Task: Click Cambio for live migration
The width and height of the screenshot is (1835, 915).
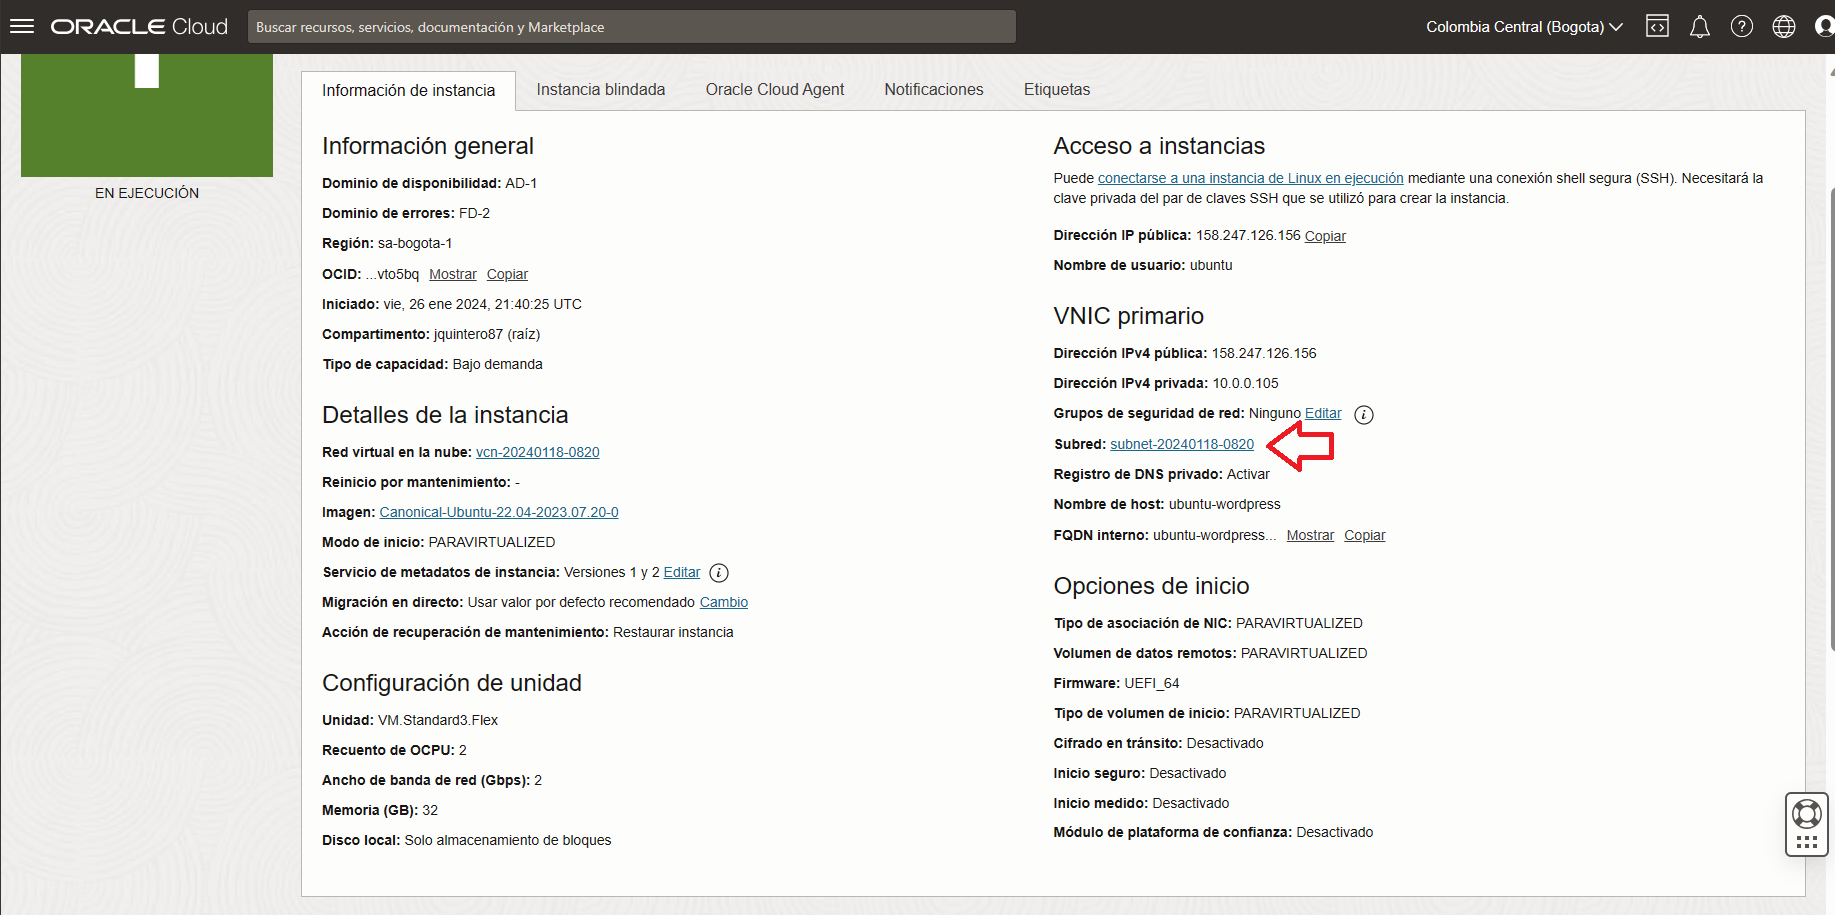Action: click(724, 602)
